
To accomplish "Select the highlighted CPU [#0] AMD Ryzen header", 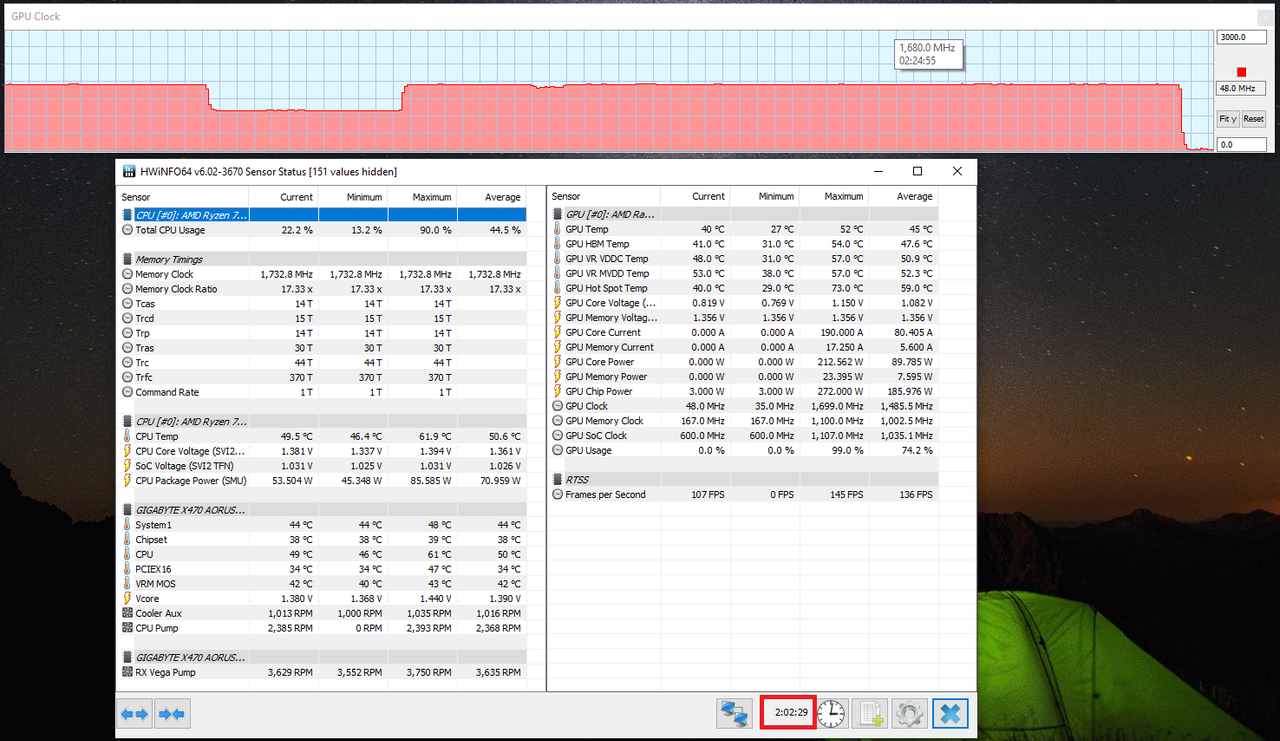I will (x=322, y=215).
